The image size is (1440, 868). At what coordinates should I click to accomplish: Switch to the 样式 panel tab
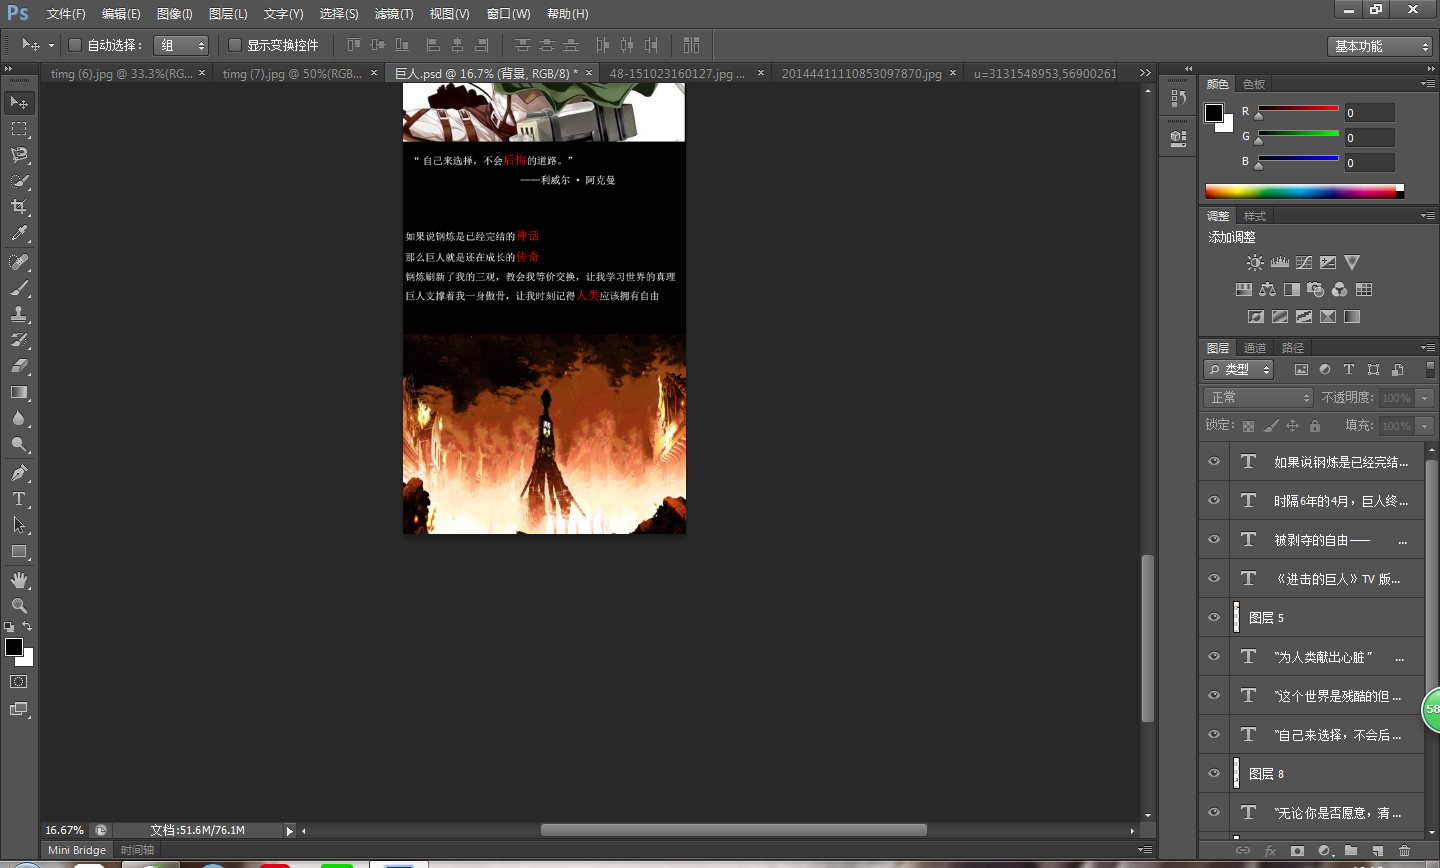[1255, 216]
